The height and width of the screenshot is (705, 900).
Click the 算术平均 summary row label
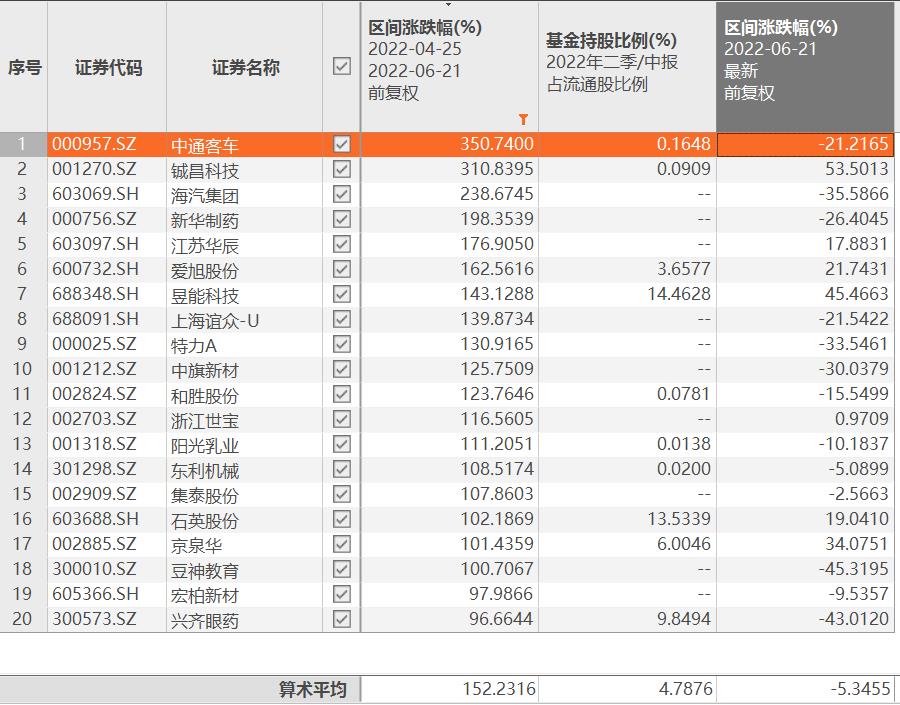pos(313,689)
